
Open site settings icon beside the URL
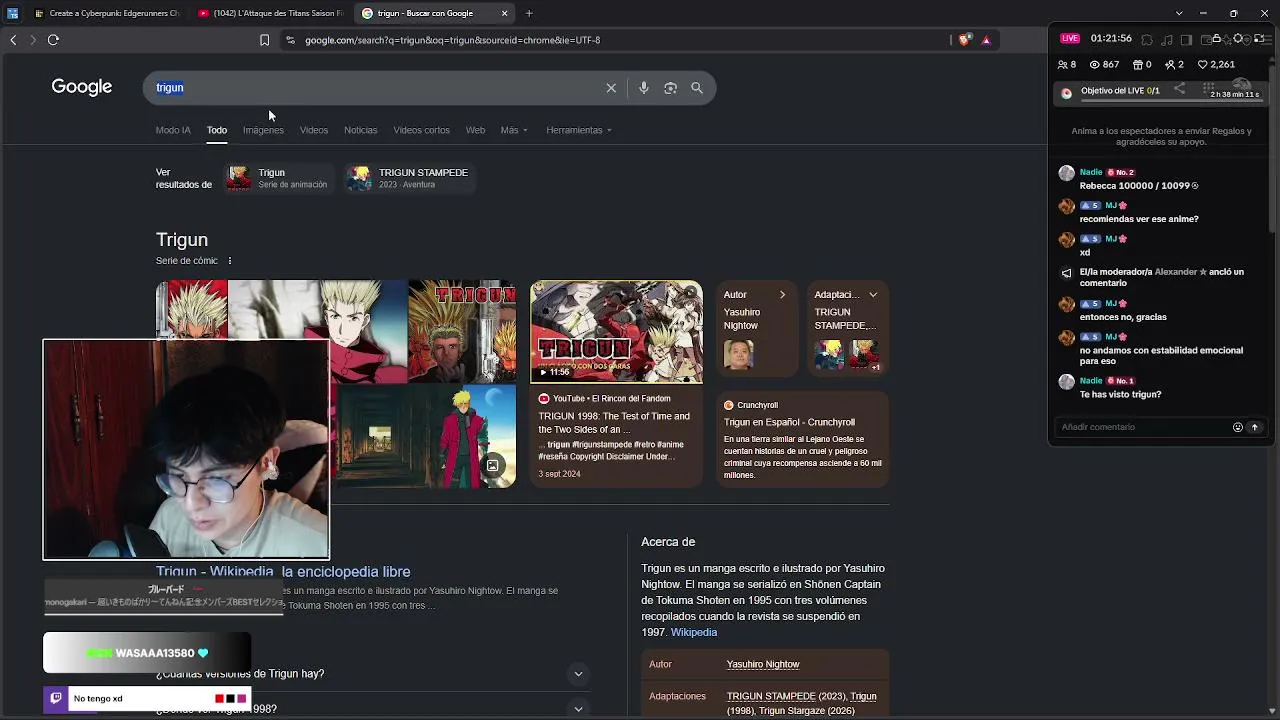pyautogui.click(x=290, y=40)
